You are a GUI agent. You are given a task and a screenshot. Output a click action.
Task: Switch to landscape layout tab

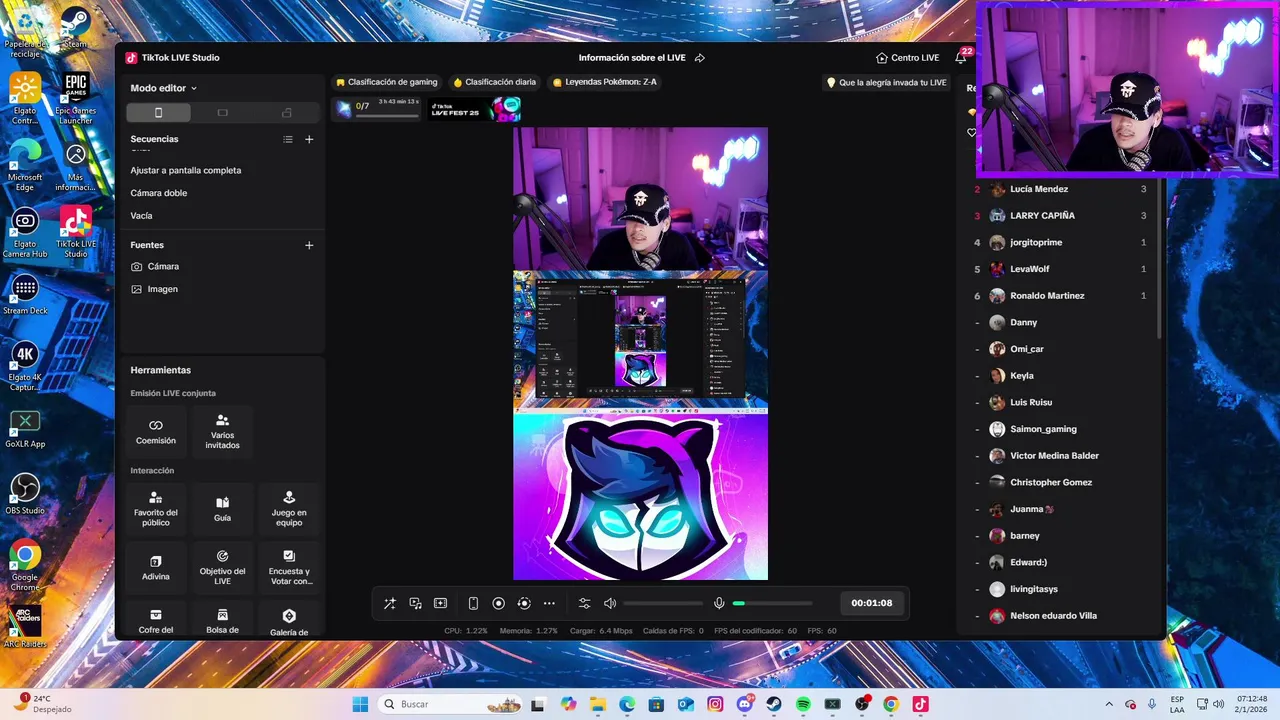(x=222, y=112)
